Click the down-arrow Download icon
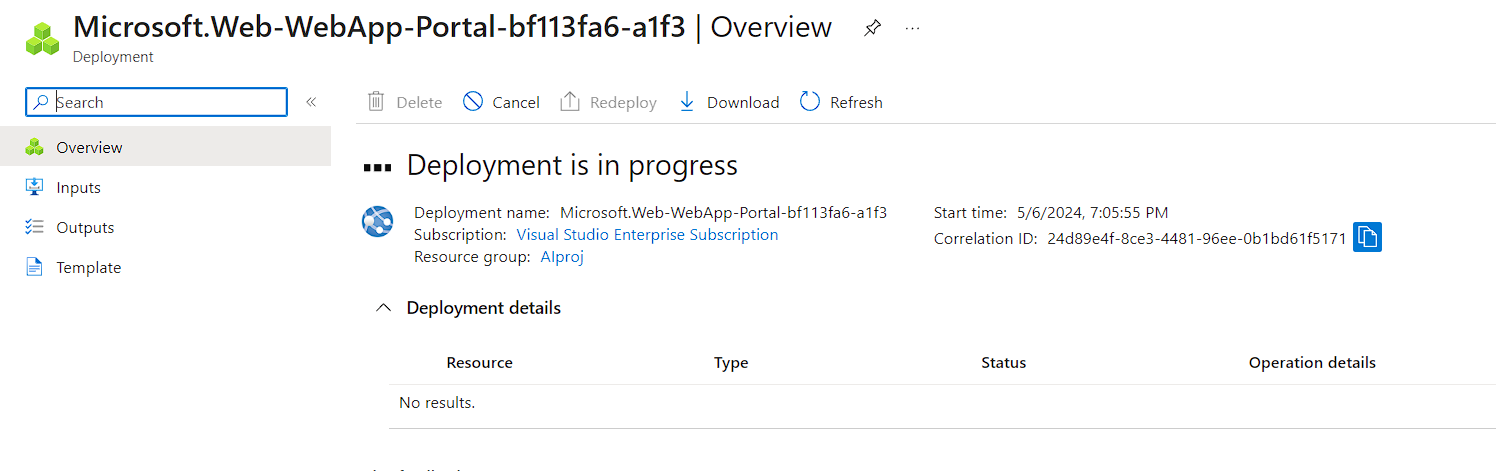 (687, 101)
